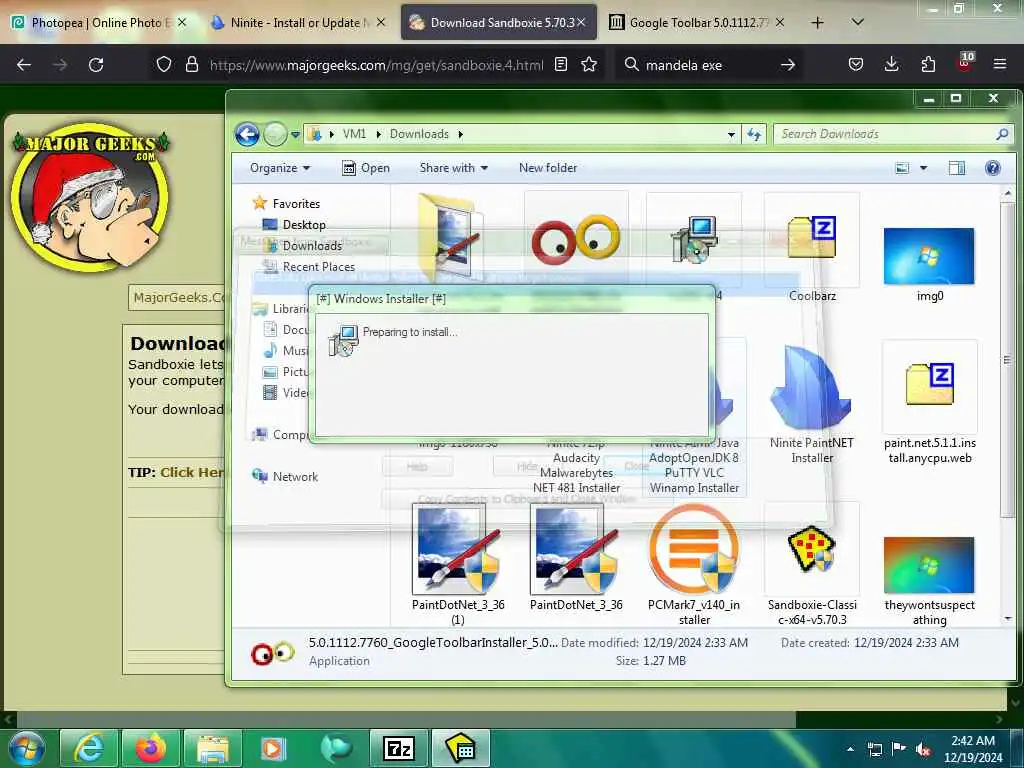Close the Download Sandboxie tab
The height and width of the screenshot is (768, 1024).
[x=581, y=23]
